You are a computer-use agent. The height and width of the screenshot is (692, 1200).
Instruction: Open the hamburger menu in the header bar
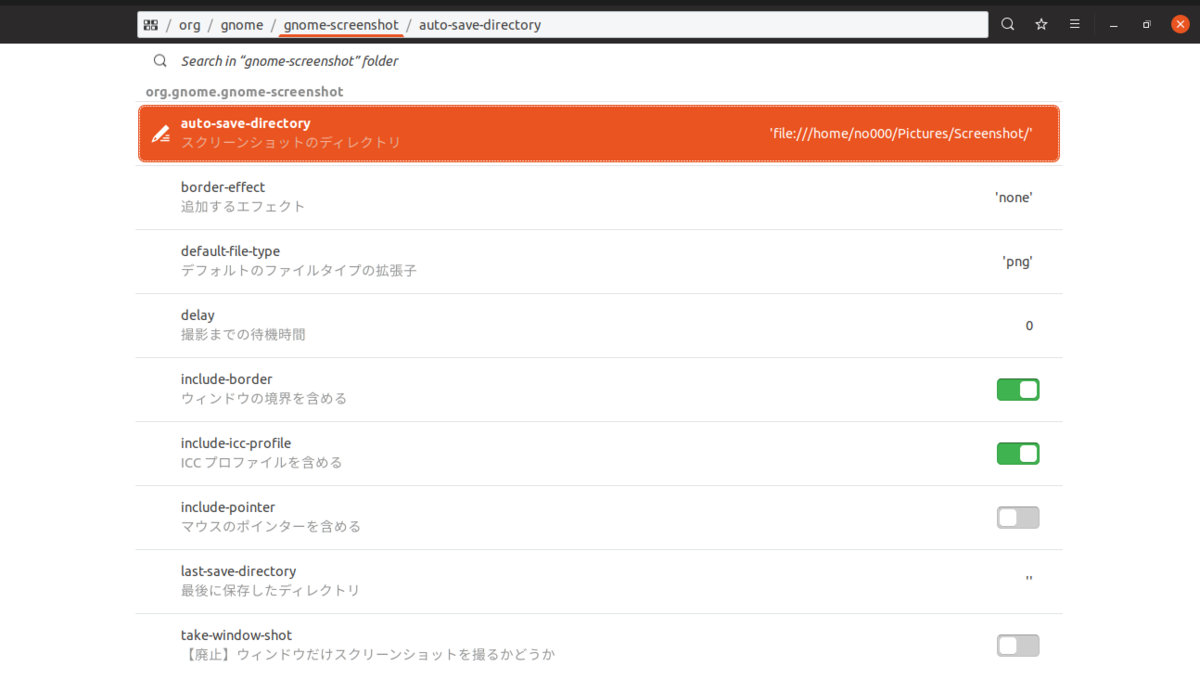tap(1074, 24)
